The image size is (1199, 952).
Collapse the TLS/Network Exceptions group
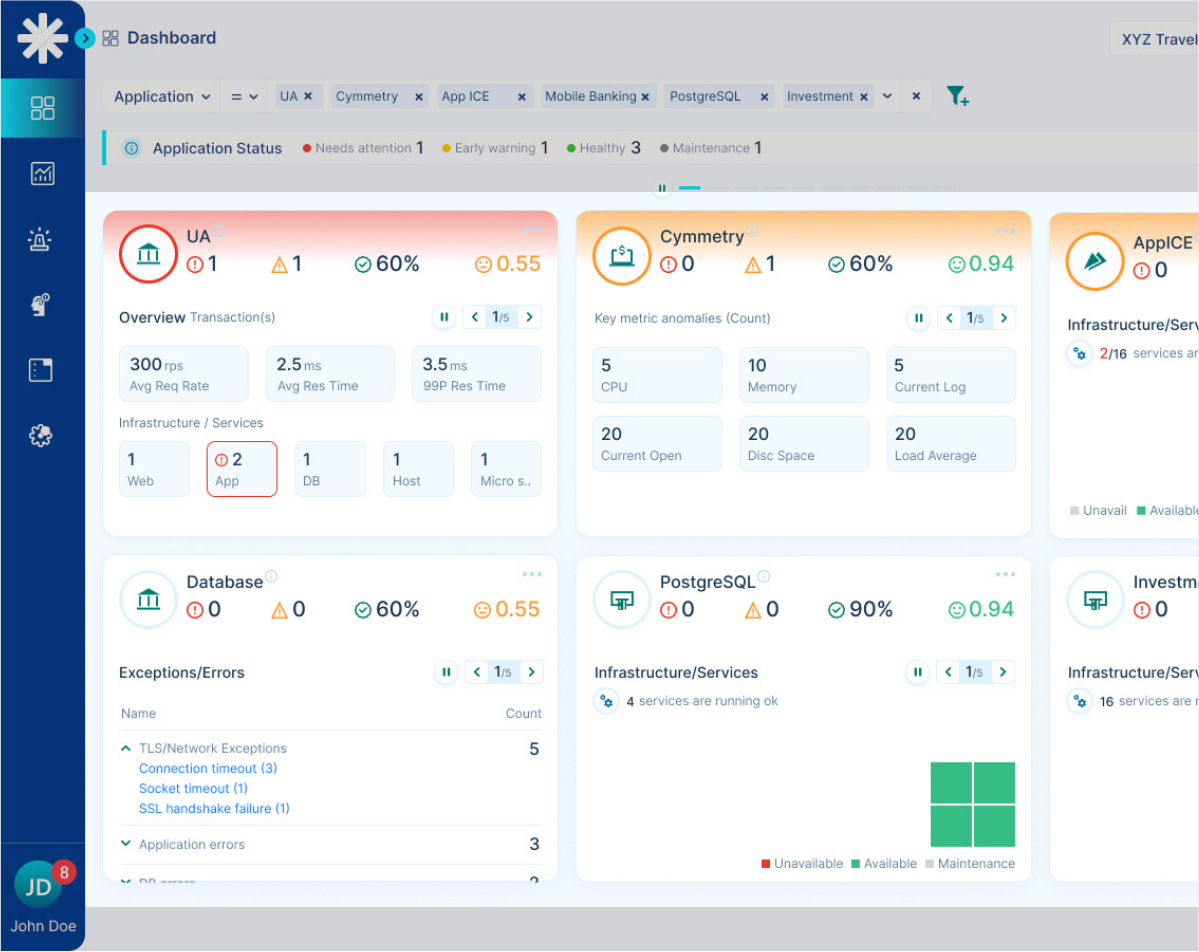(126, 748)
